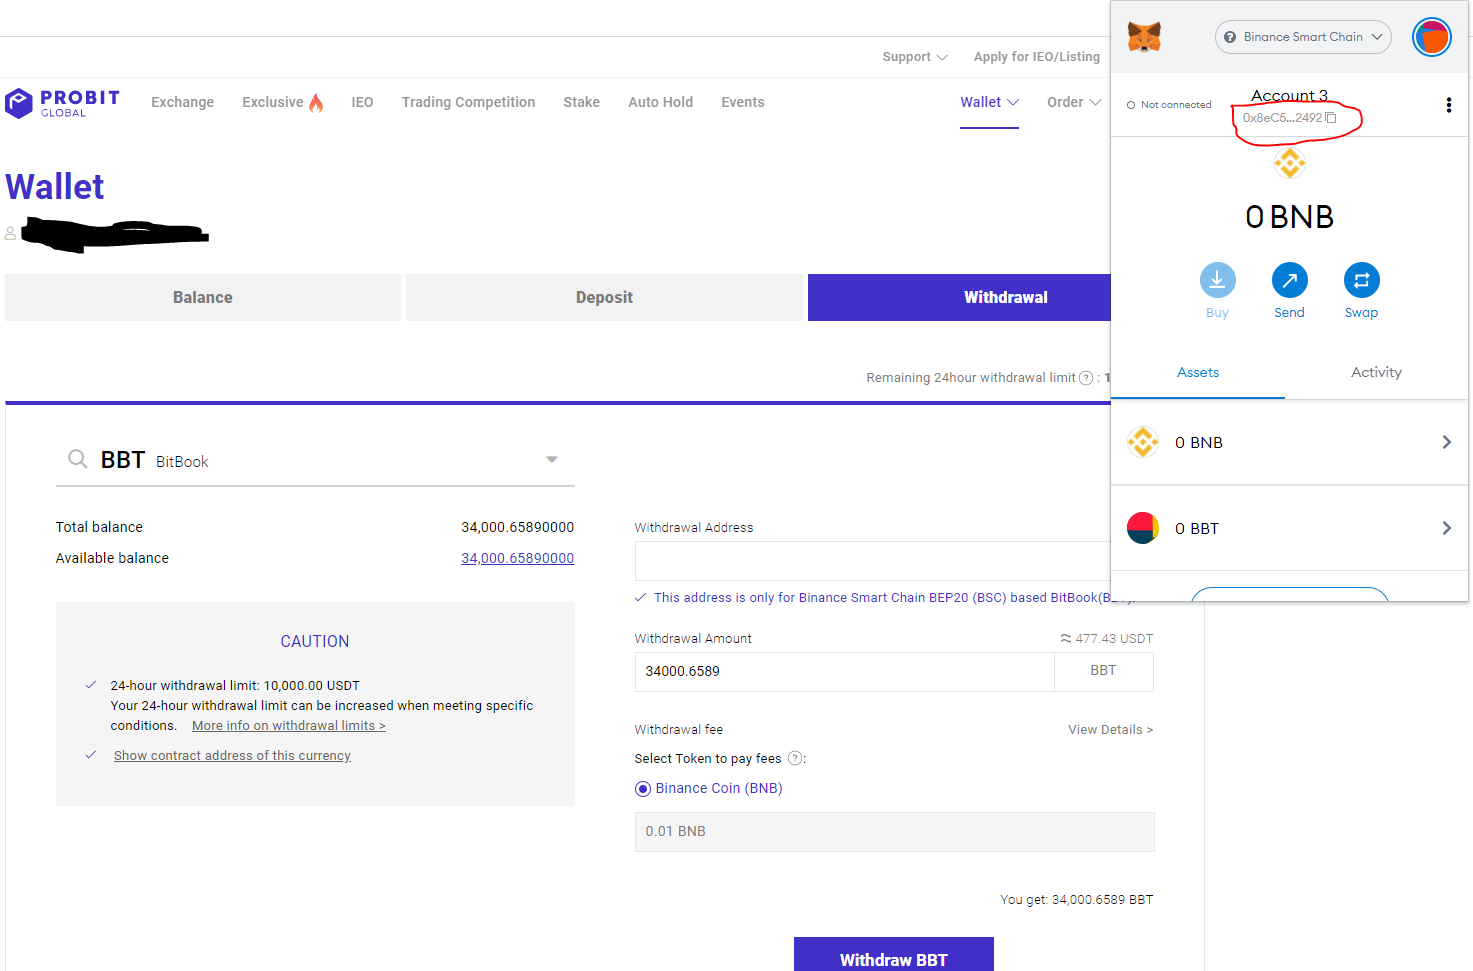Click the ProBit Global logo
Image resolution: width=1473 pixels, height=971 pixels.
62,102
